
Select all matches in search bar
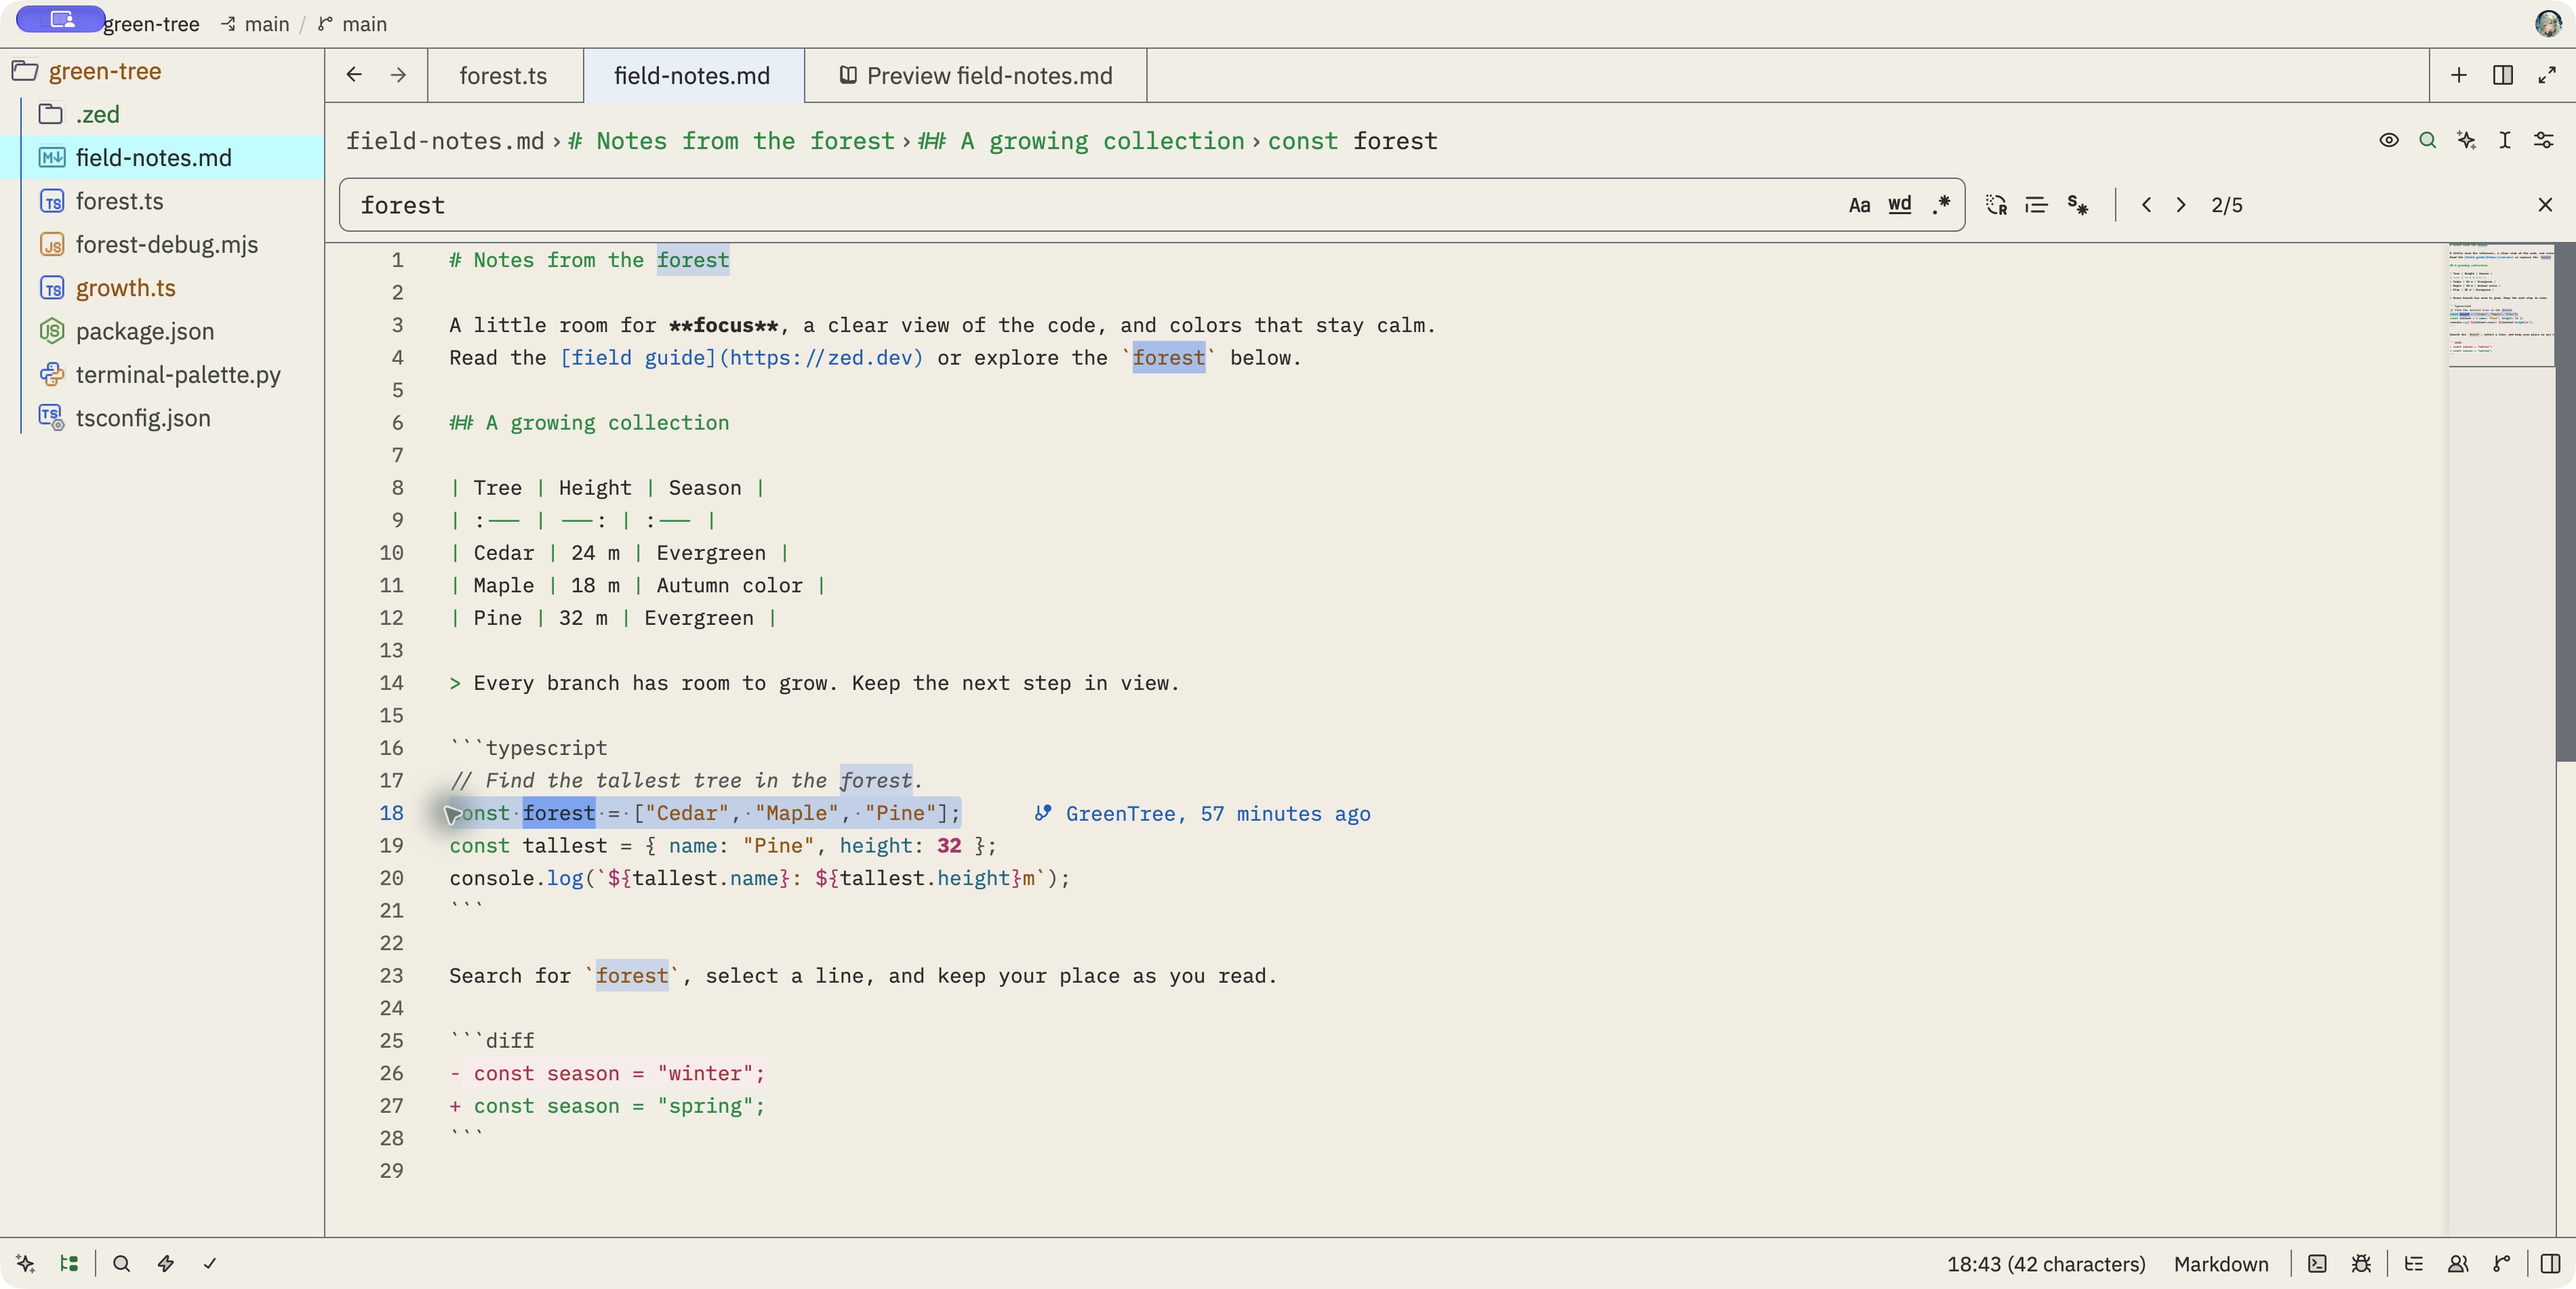tap(2036, 205)
